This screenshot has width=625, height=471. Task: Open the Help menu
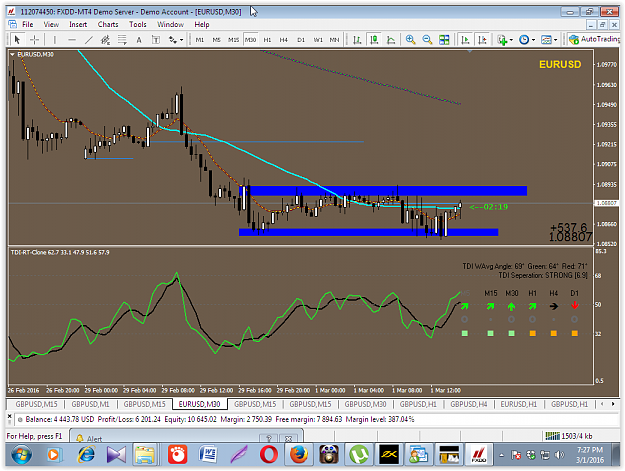[x=202, y=24]
